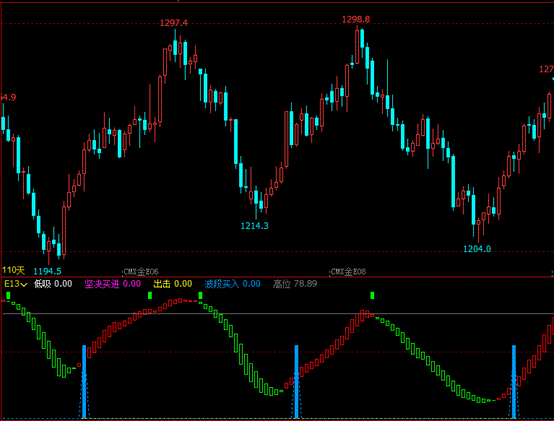554x421 pixels.
Task: Select the magenta 坚决买进 indicator label
Action: coord(102,284)
